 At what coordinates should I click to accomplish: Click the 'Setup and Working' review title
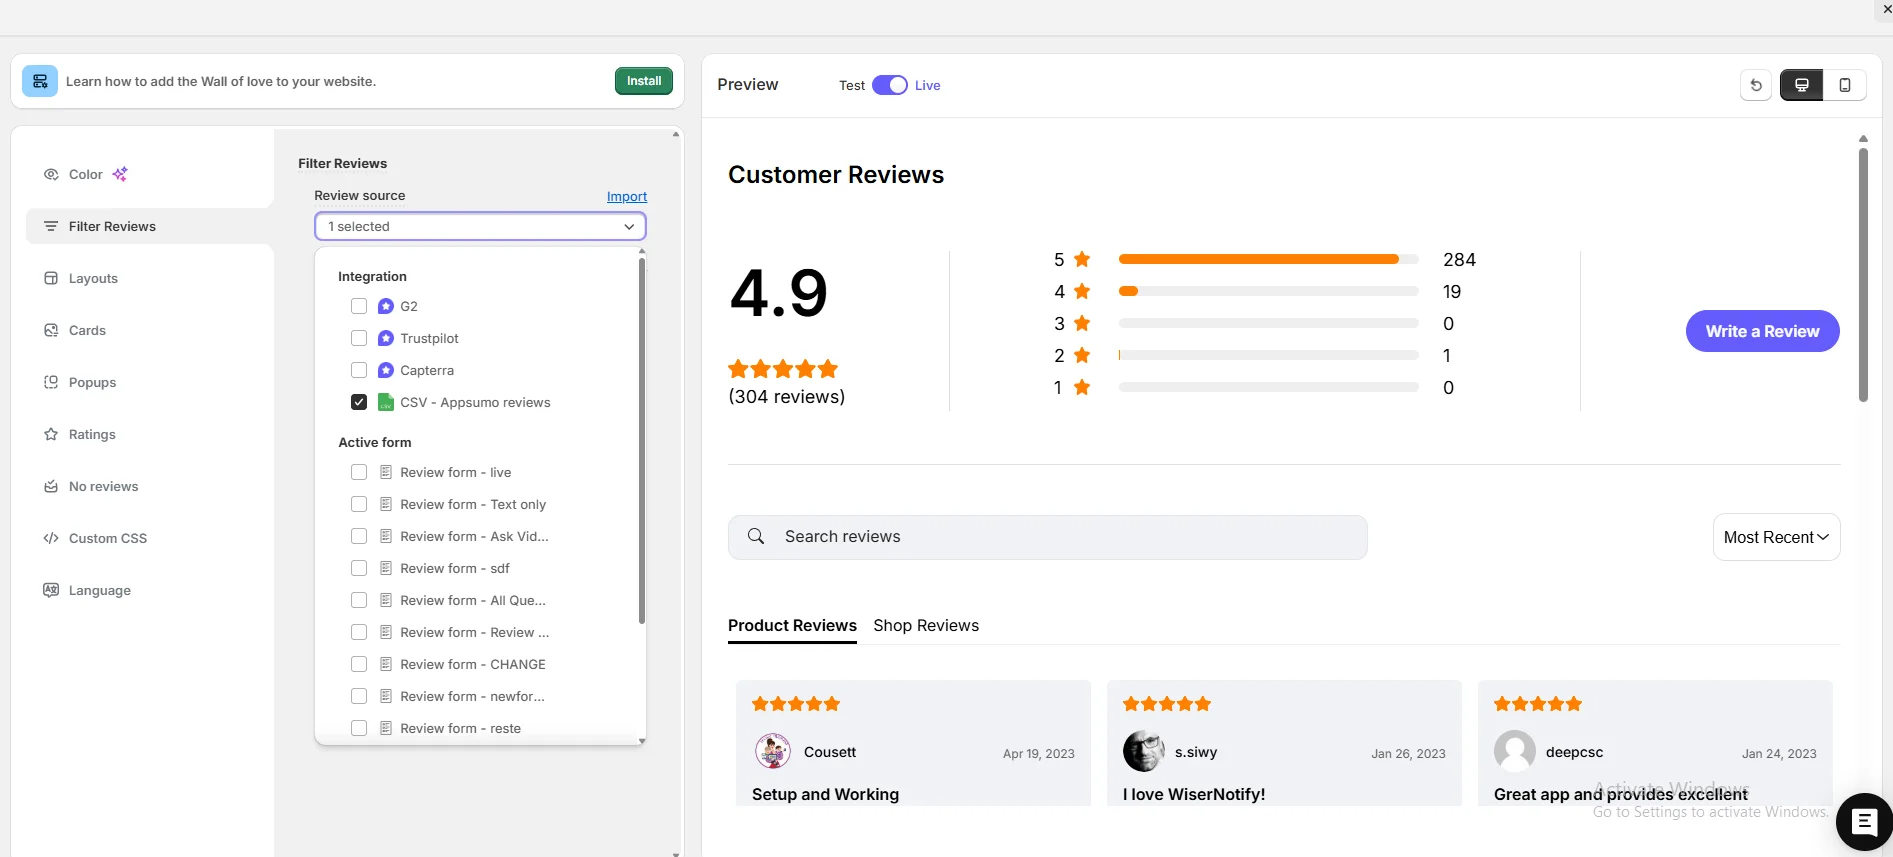826,794
